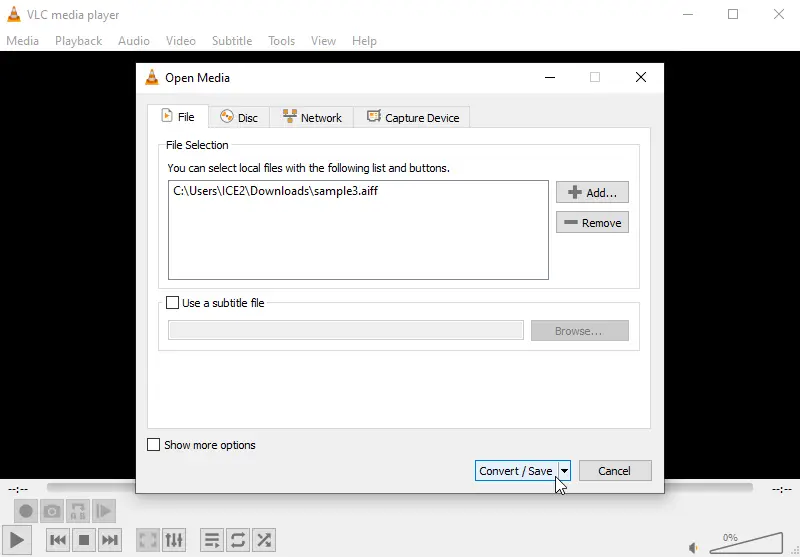The height and width of the screenshot is (557, 800).
Task: Jump to previous media track
Action: click(58, 540)
